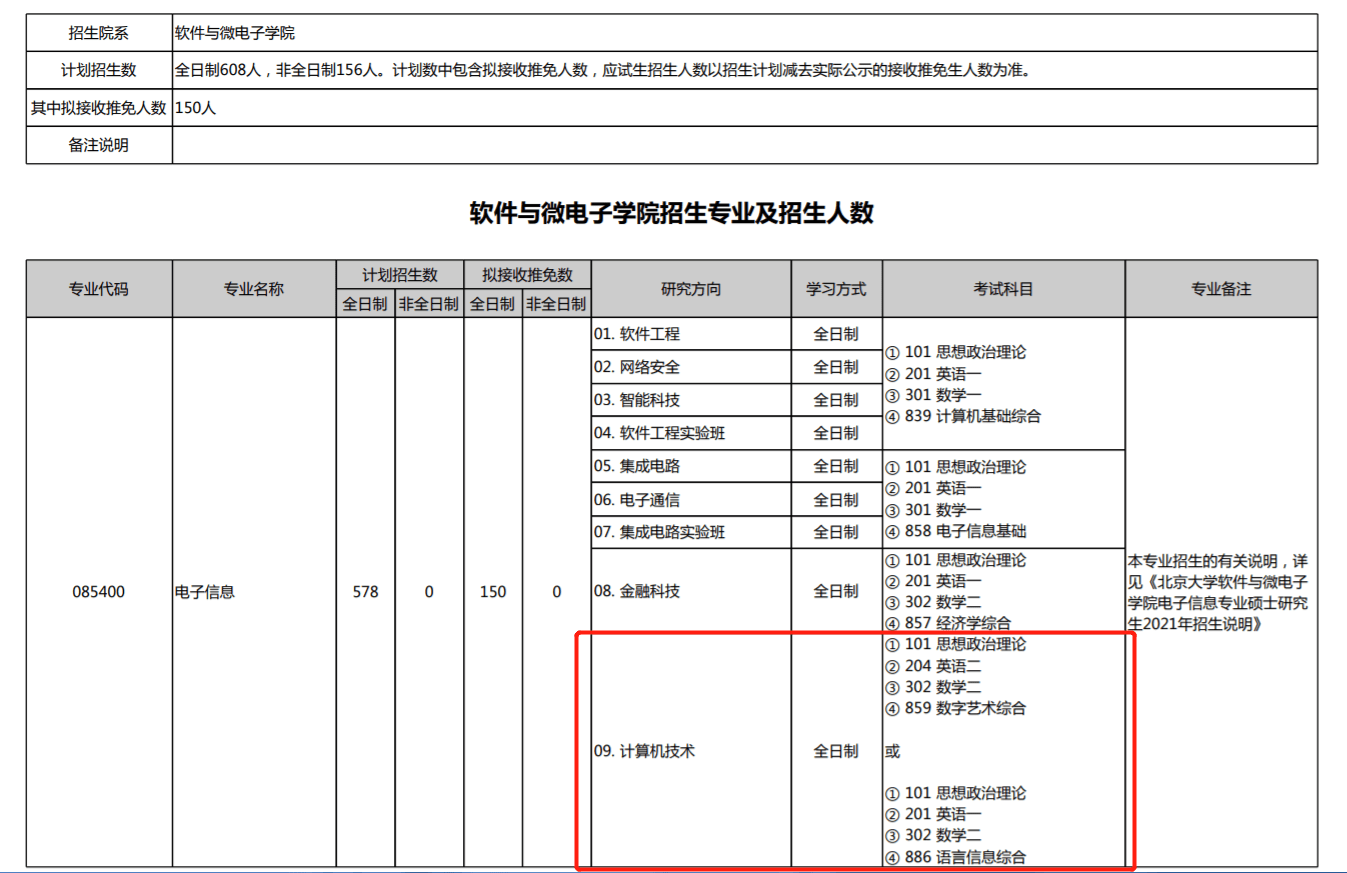Click 全日制 in the 01. 软件工程 row
This screenshot has width=1347, height=873.
click(836, 334)
